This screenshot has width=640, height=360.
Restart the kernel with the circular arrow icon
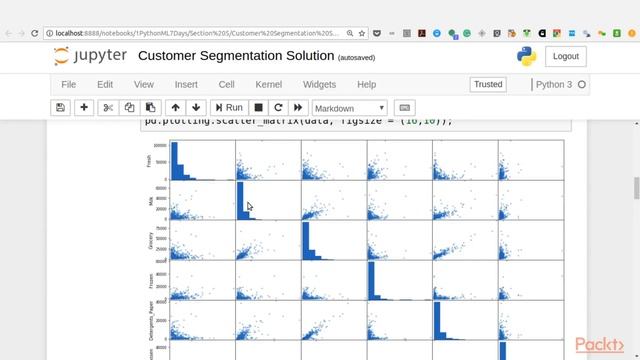tap(278, 108)
